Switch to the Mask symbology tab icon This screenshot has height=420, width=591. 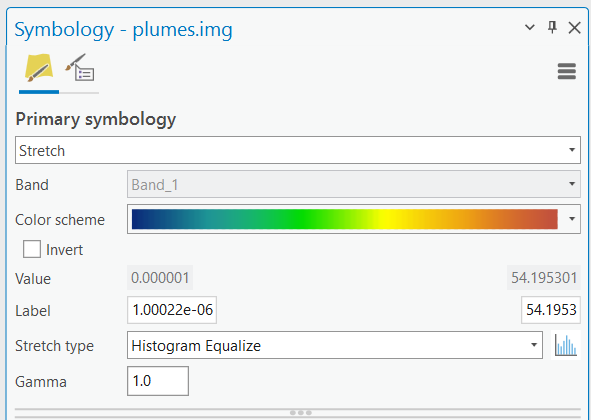tap(80, 68)
